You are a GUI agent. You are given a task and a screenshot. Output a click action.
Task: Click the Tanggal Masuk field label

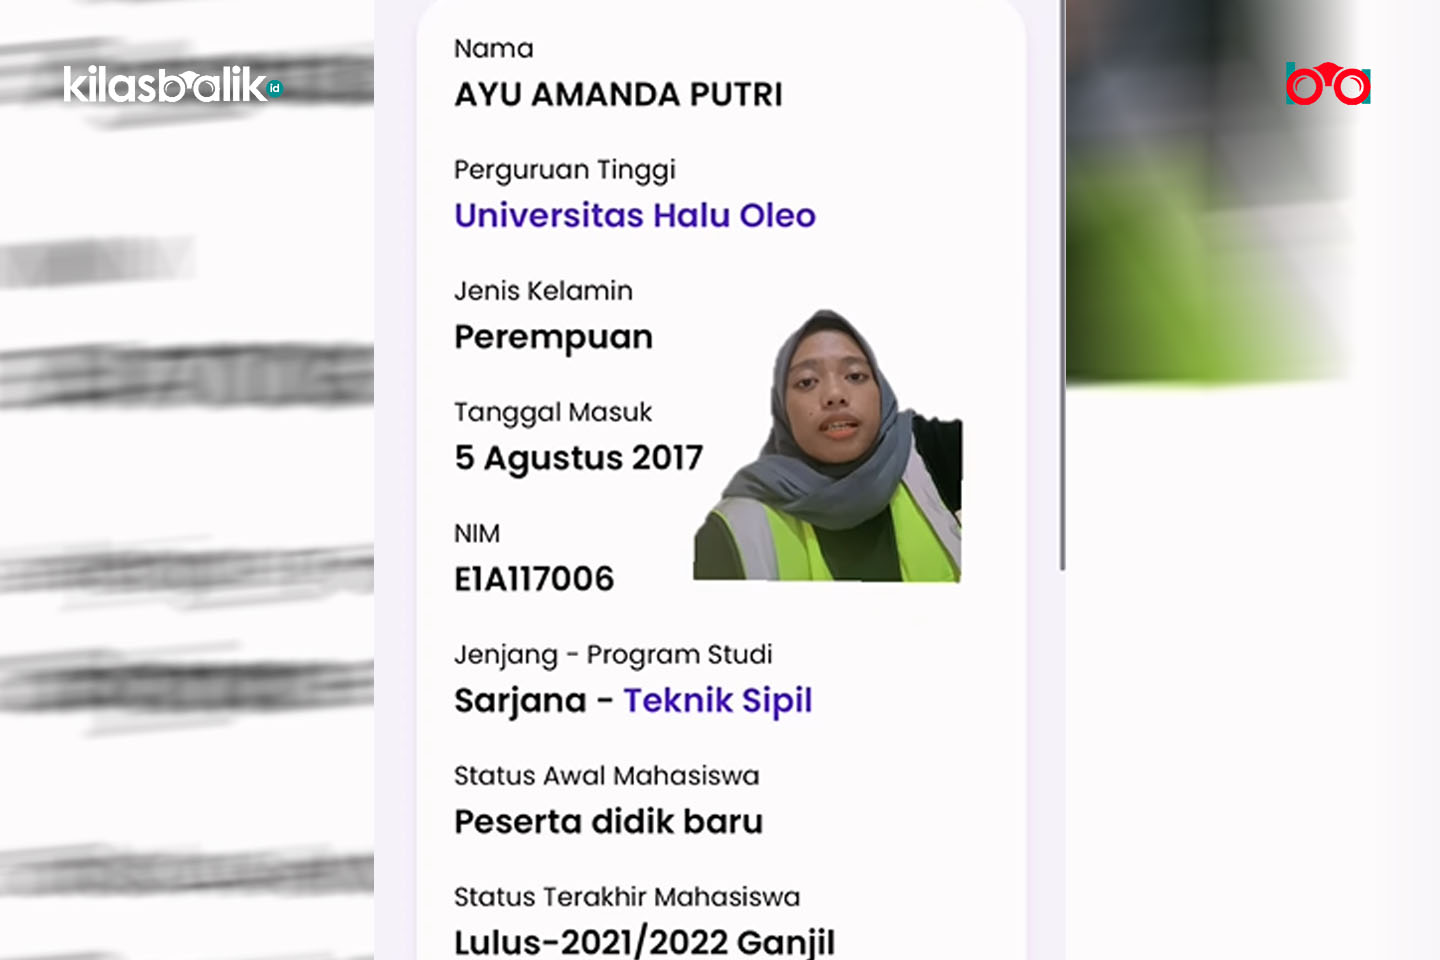click(x=552, y=412)
